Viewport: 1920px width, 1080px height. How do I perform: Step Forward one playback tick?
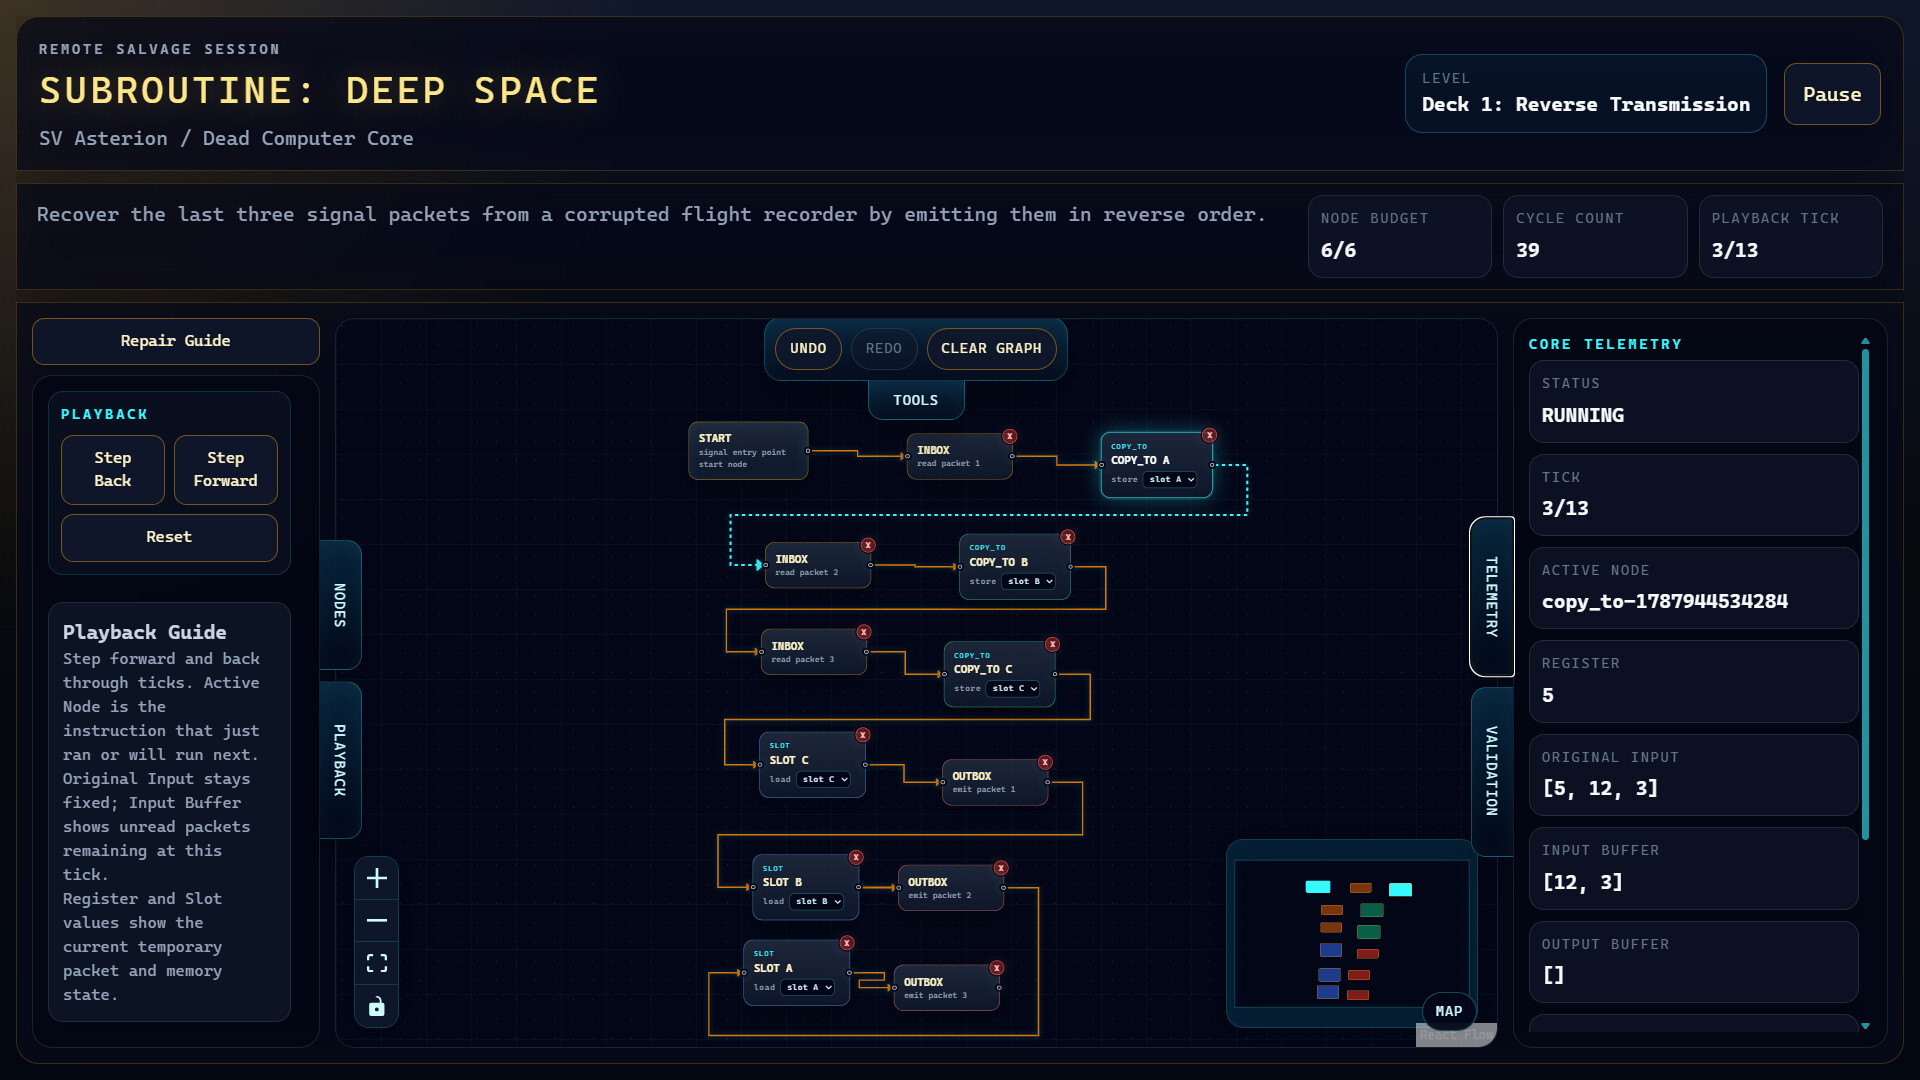tap(226, 470)
